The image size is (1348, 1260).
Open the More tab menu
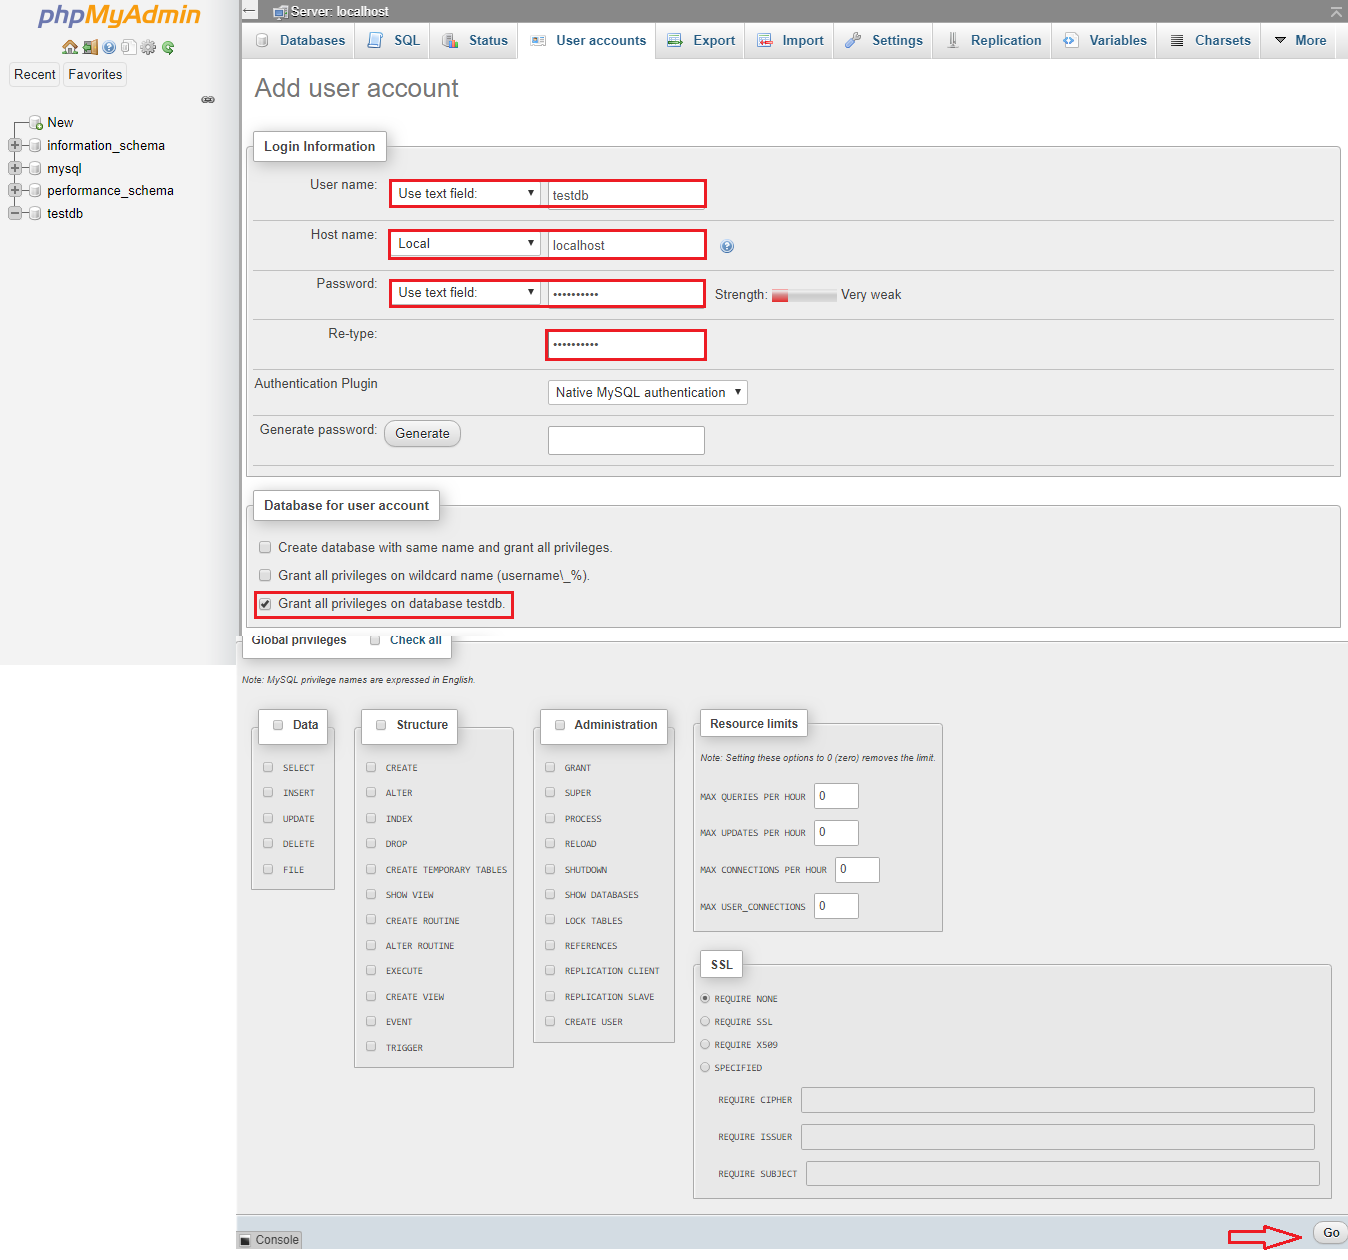[1300, 41]
